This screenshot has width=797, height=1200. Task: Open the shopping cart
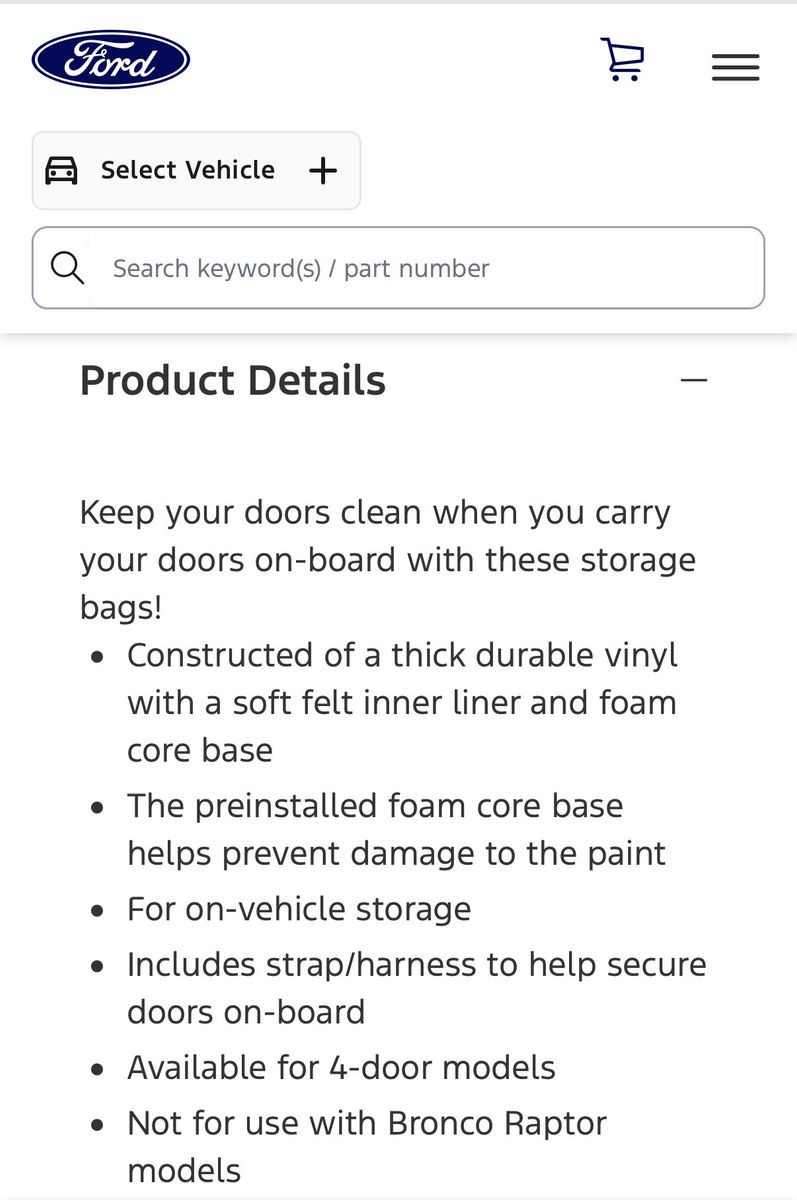622,59
